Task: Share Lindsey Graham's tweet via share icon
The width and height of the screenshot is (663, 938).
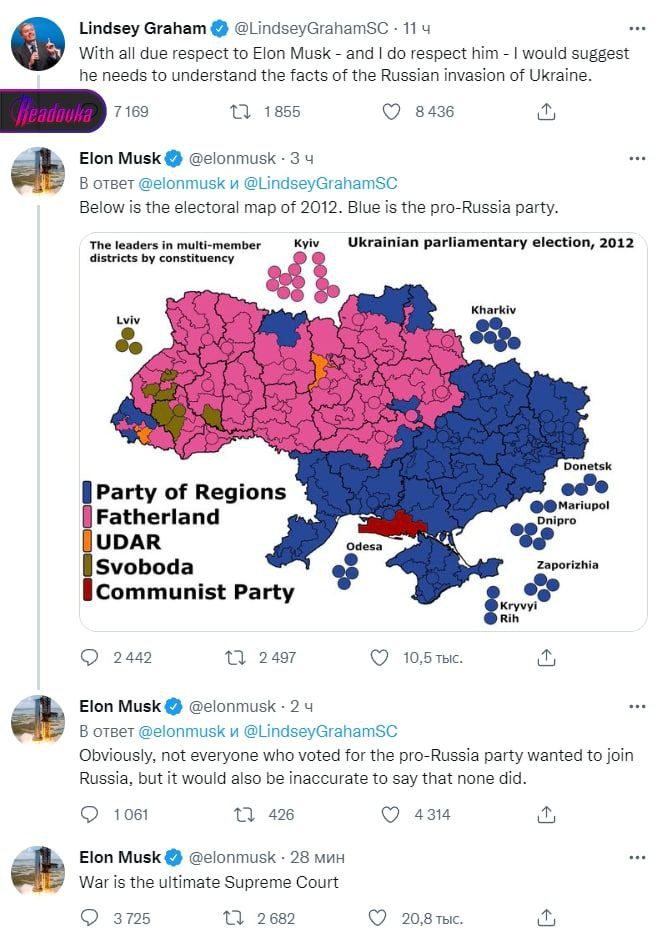Action: (546, 112)
